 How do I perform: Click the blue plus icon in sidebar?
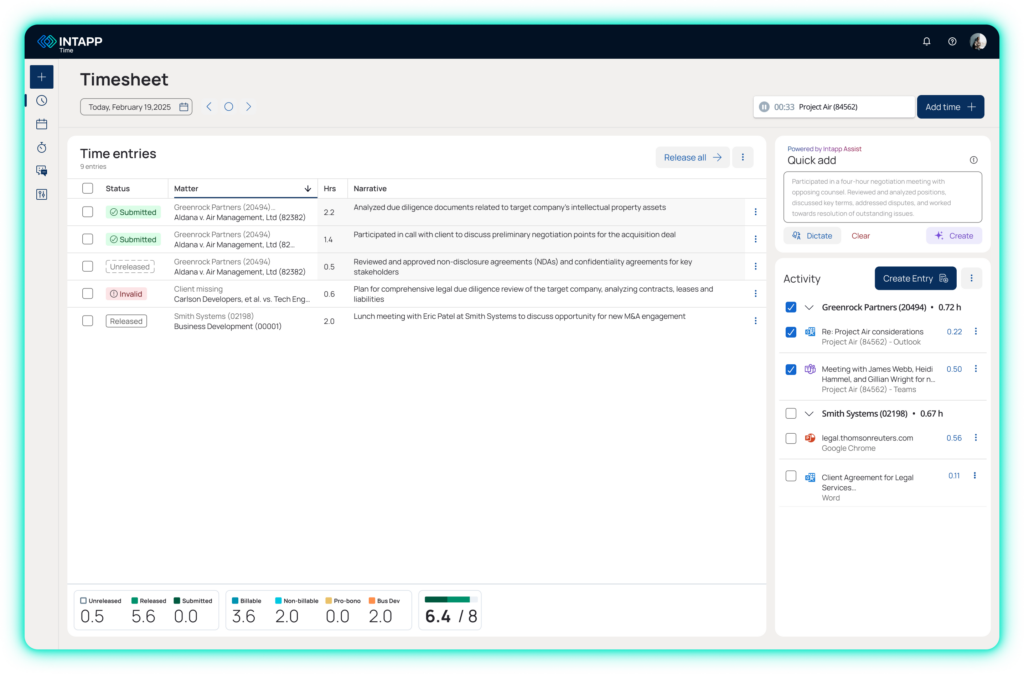click(x=41, y=77)
